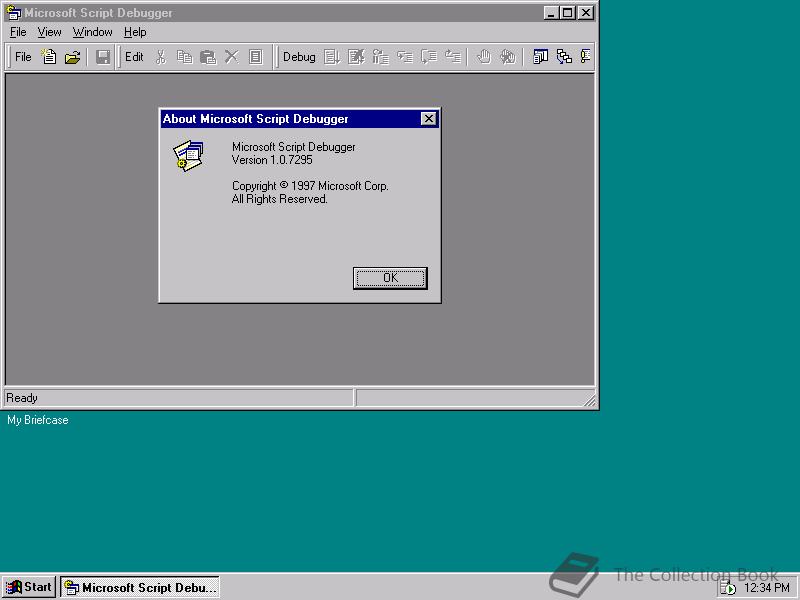Screen dimensions: 800x600
Task: Minimize the Microsoft Script Debugger window
Action: [551, 13]
